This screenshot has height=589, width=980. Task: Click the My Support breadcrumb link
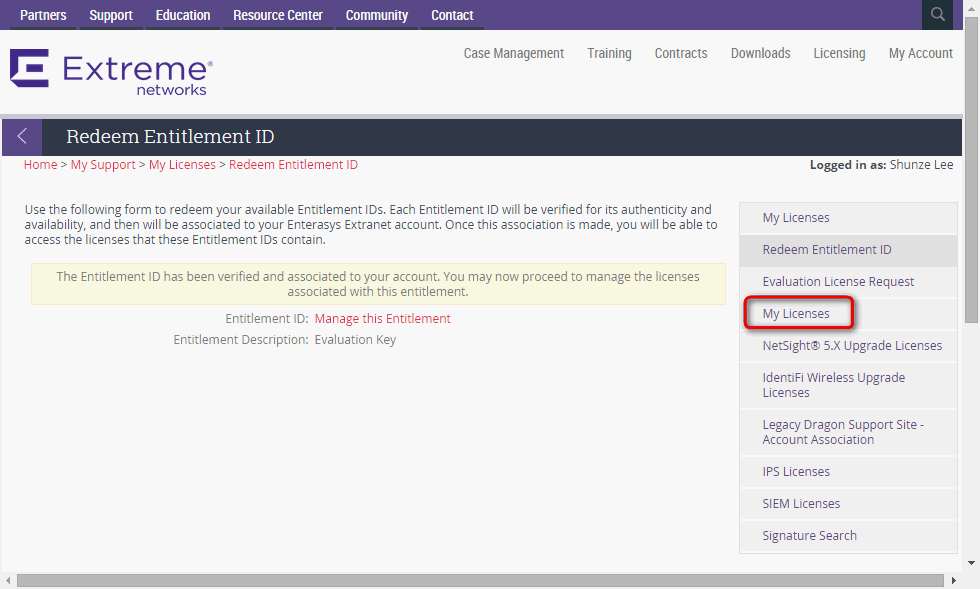(x=103, y=164)
